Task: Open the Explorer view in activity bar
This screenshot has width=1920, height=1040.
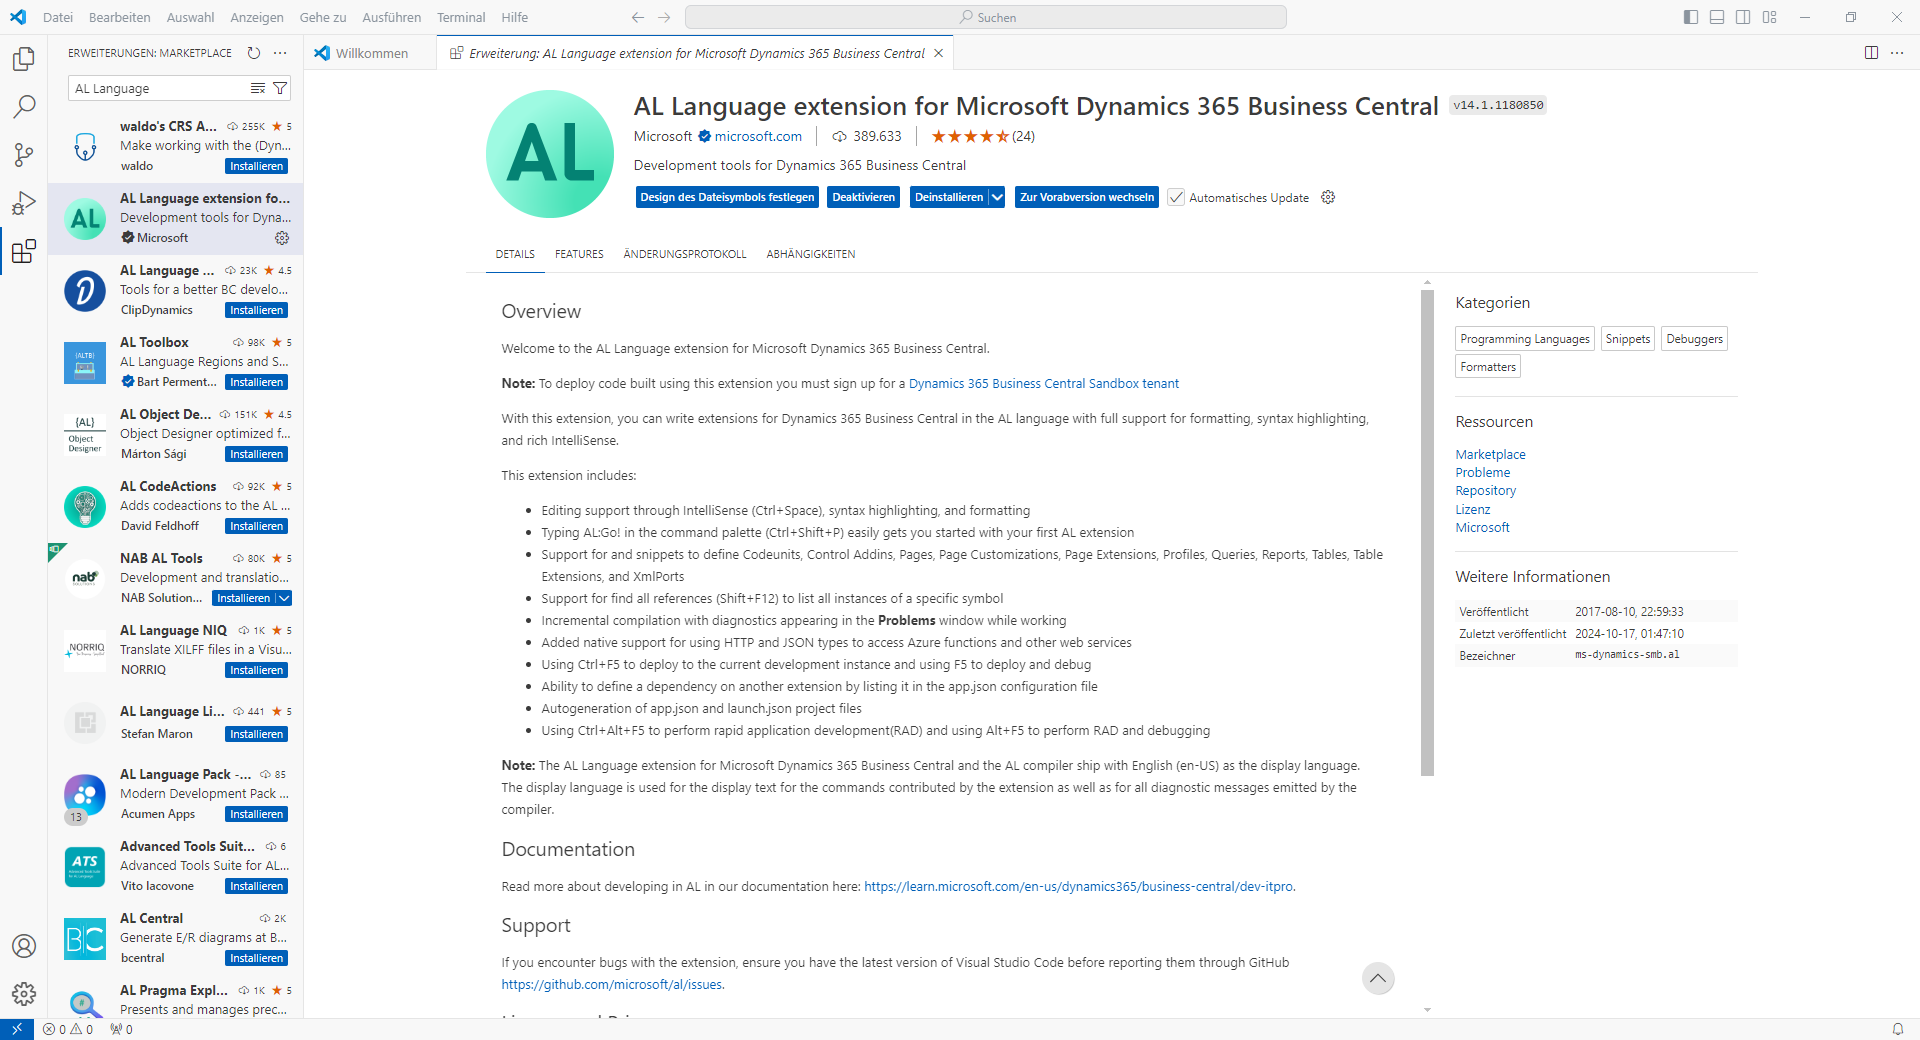Action: [x=24, y=59]
